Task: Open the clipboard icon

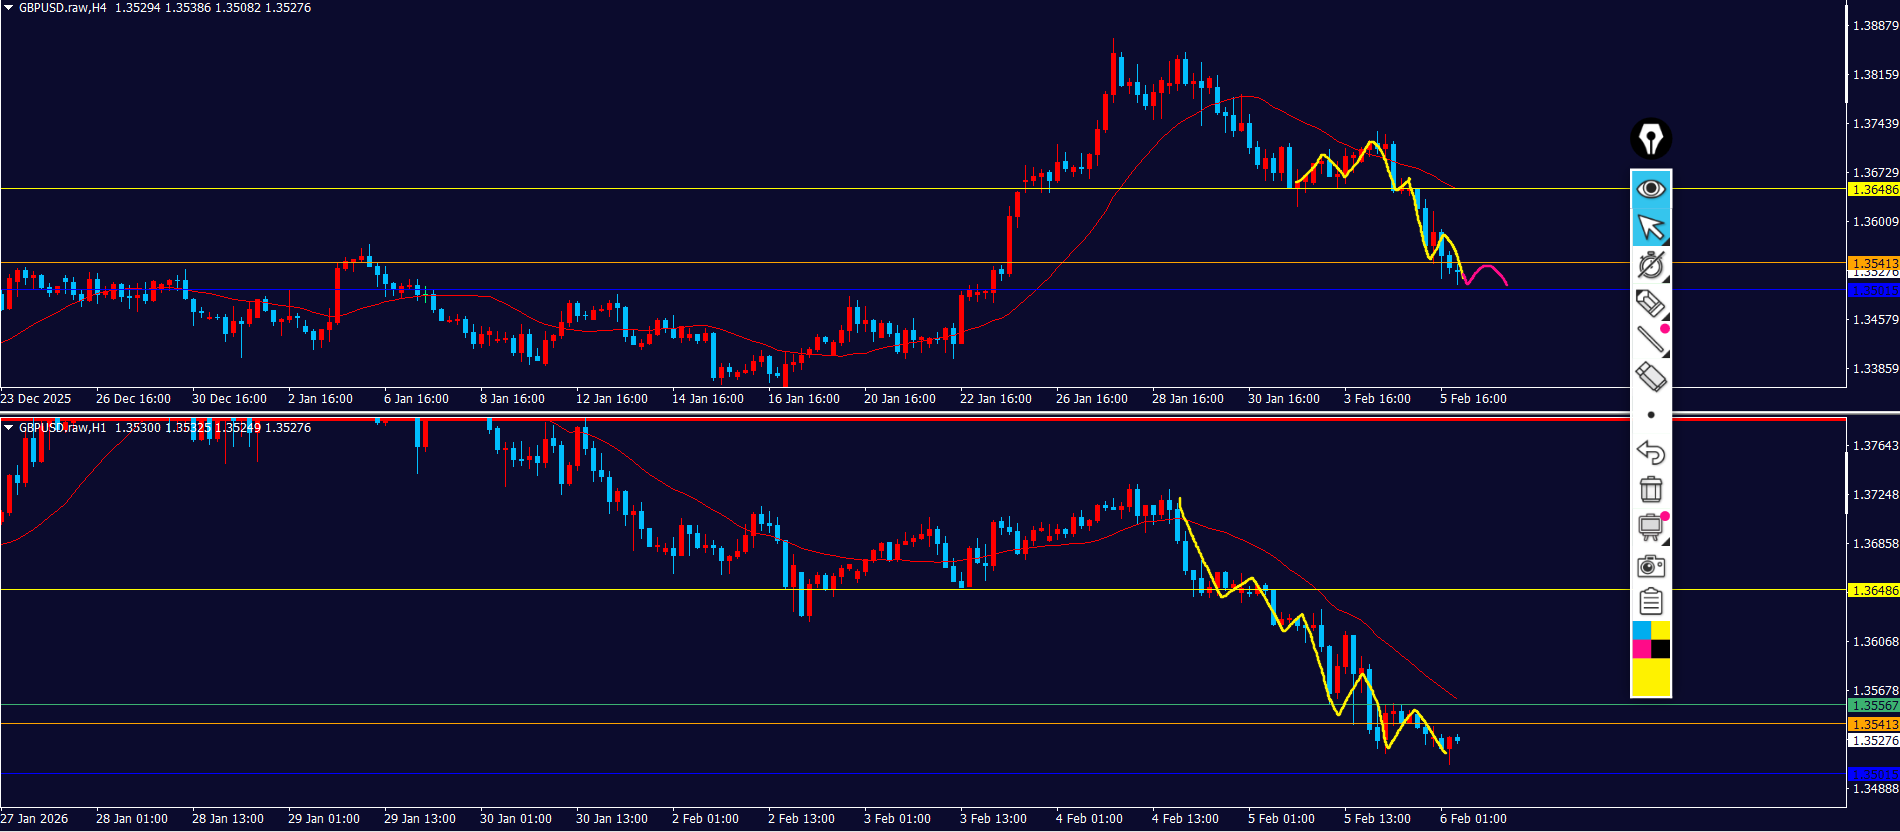Action: [1651, 601]
